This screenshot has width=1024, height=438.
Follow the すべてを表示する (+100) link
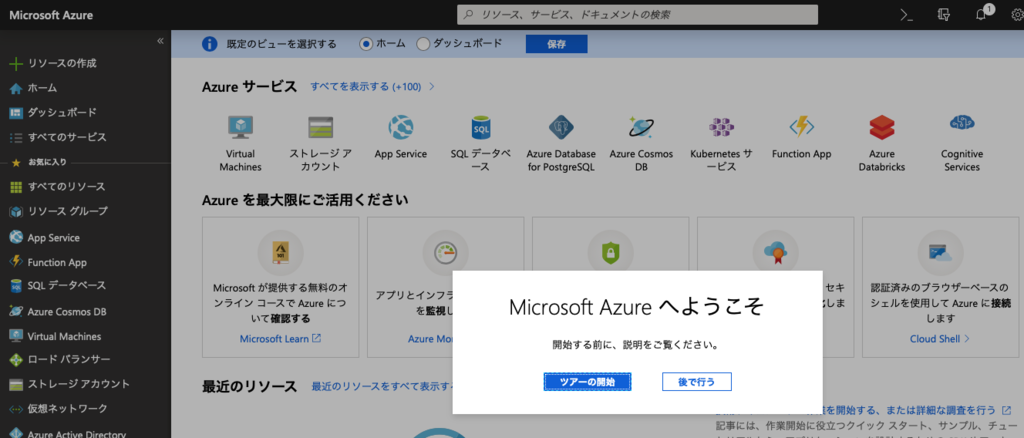[366, 86]
